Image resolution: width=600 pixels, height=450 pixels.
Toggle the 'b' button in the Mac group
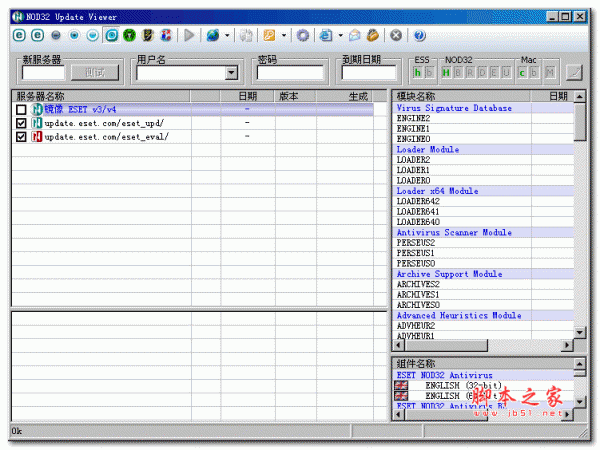click(x=534, y=72)
